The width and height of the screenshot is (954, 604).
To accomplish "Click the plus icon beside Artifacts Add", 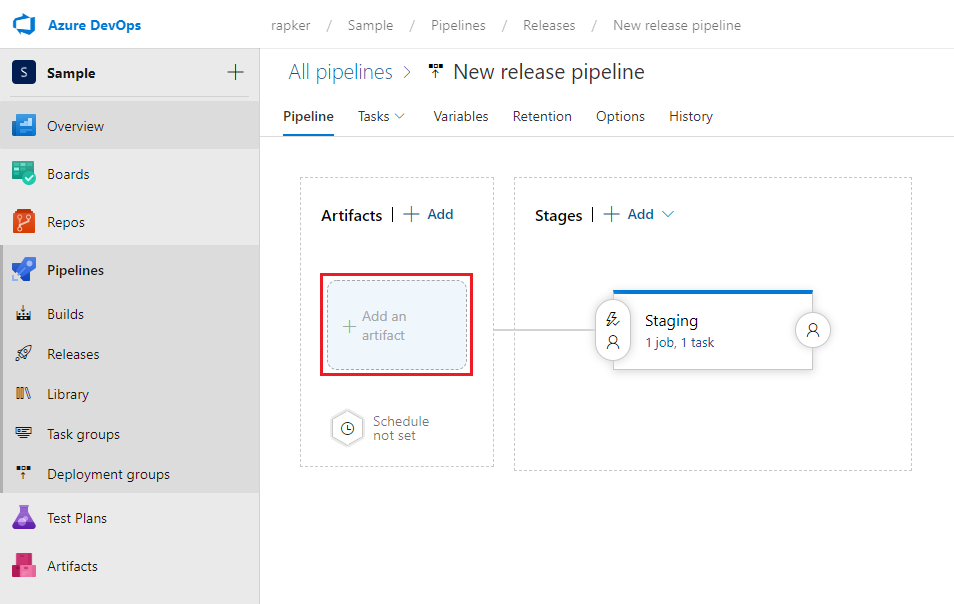I will tap(411, 214).
